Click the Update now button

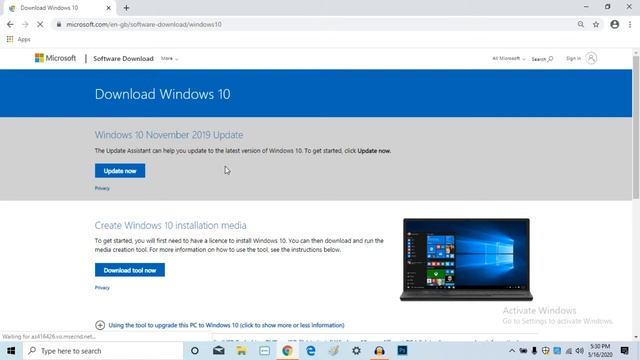tap(120, 171)
